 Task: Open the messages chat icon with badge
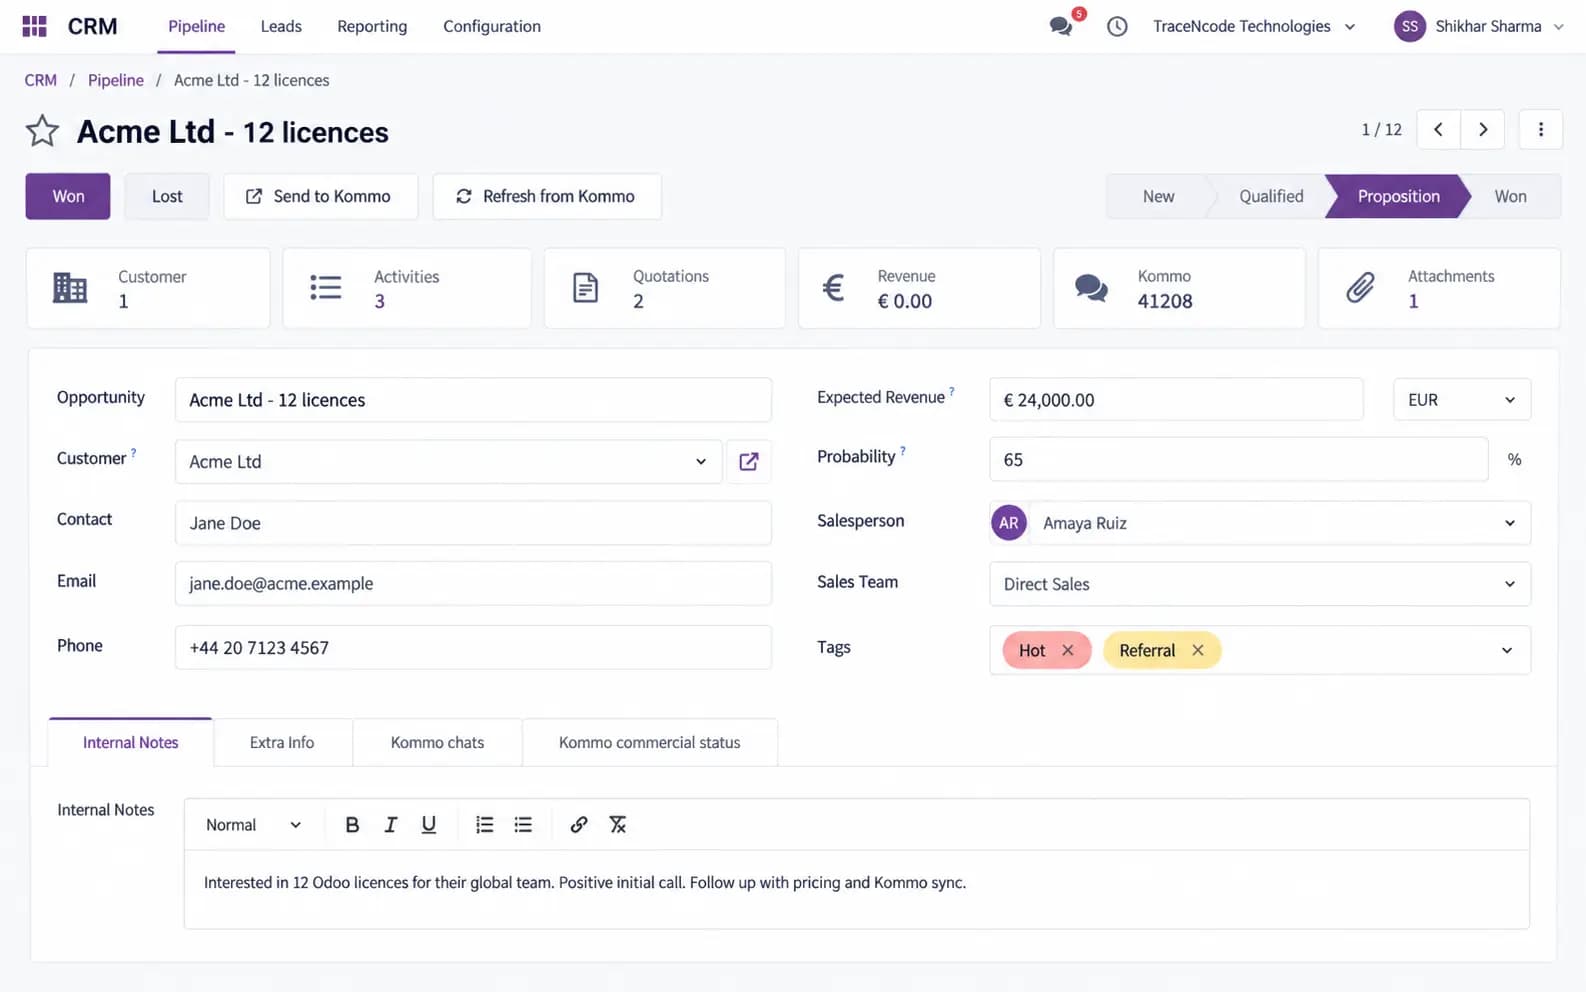click(1062, 26)
